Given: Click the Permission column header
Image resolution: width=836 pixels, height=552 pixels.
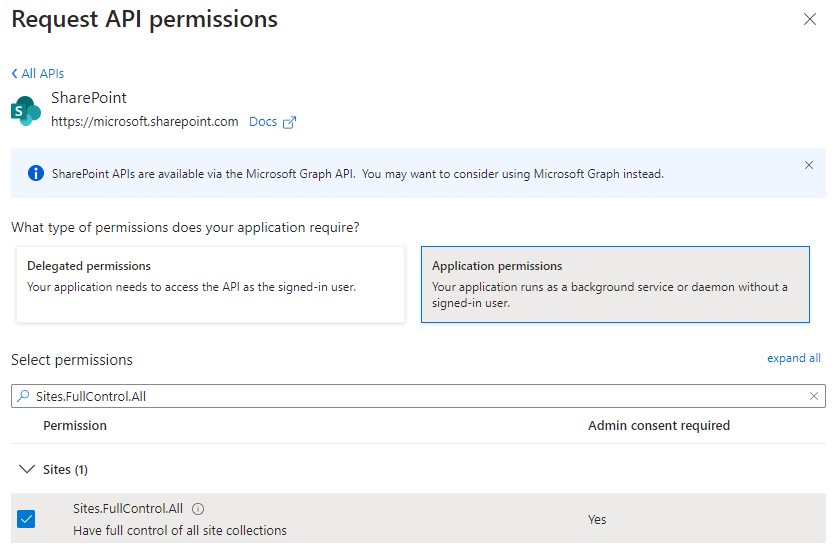Looking at the screenshot, I should tap(75, 426).
